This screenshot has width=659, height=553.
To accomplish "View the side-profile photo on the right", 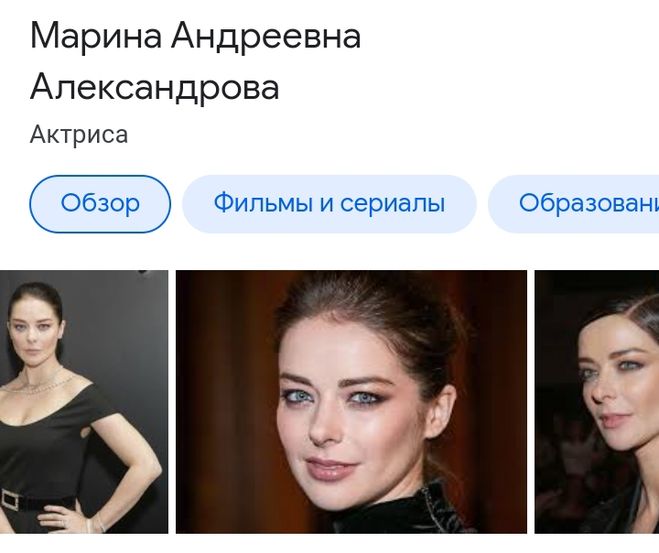I will tap(597, 402).
